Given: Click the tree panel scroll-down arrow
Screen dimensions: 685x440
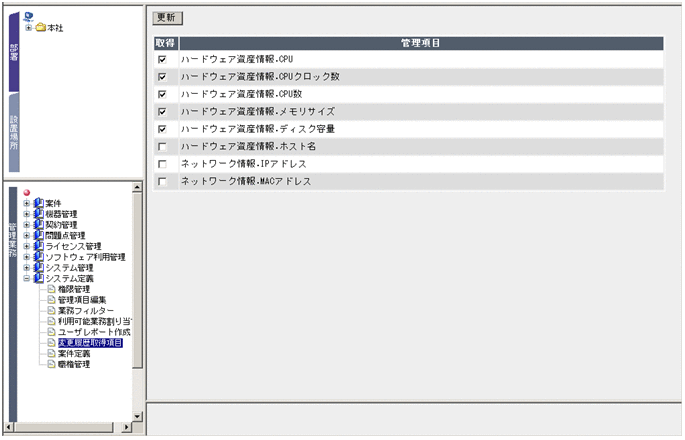Looking at the screenshot, I should click(137, 417).
